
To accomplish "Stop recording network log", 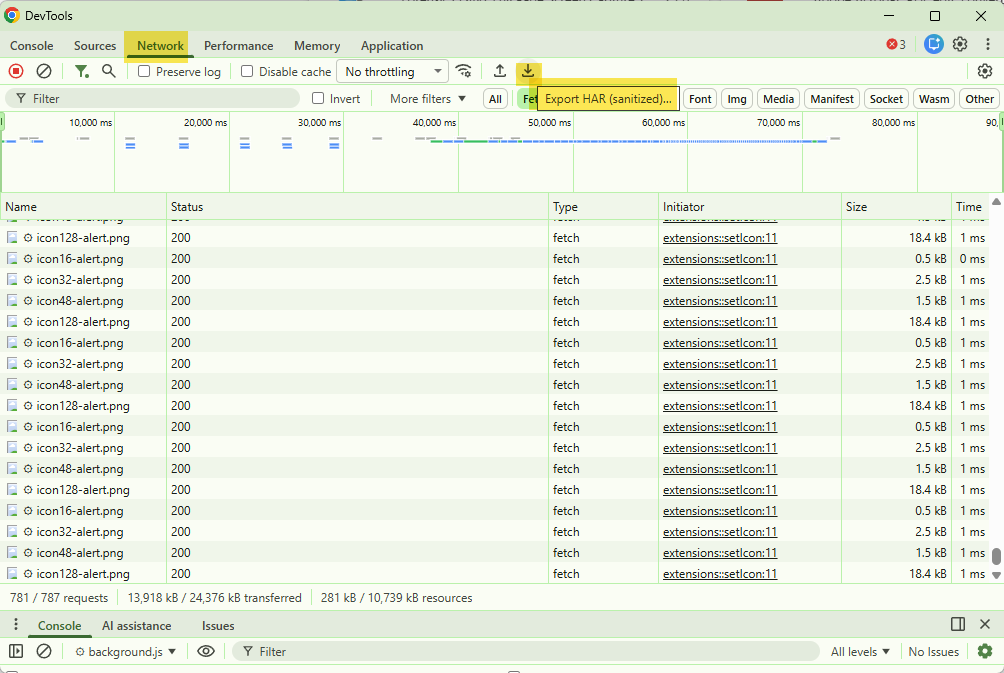I will click(x=16, y=71).
